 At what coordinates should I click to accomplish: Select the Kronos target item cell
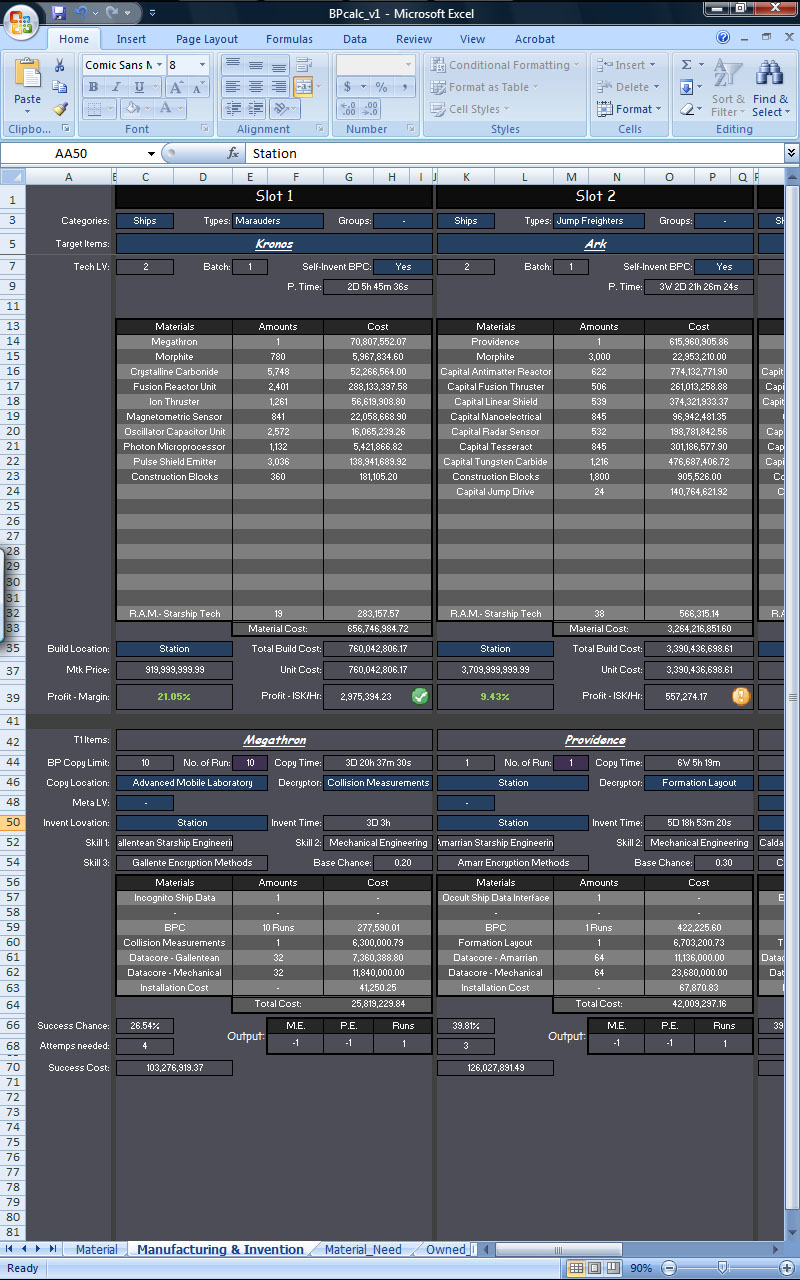point(274,244)
